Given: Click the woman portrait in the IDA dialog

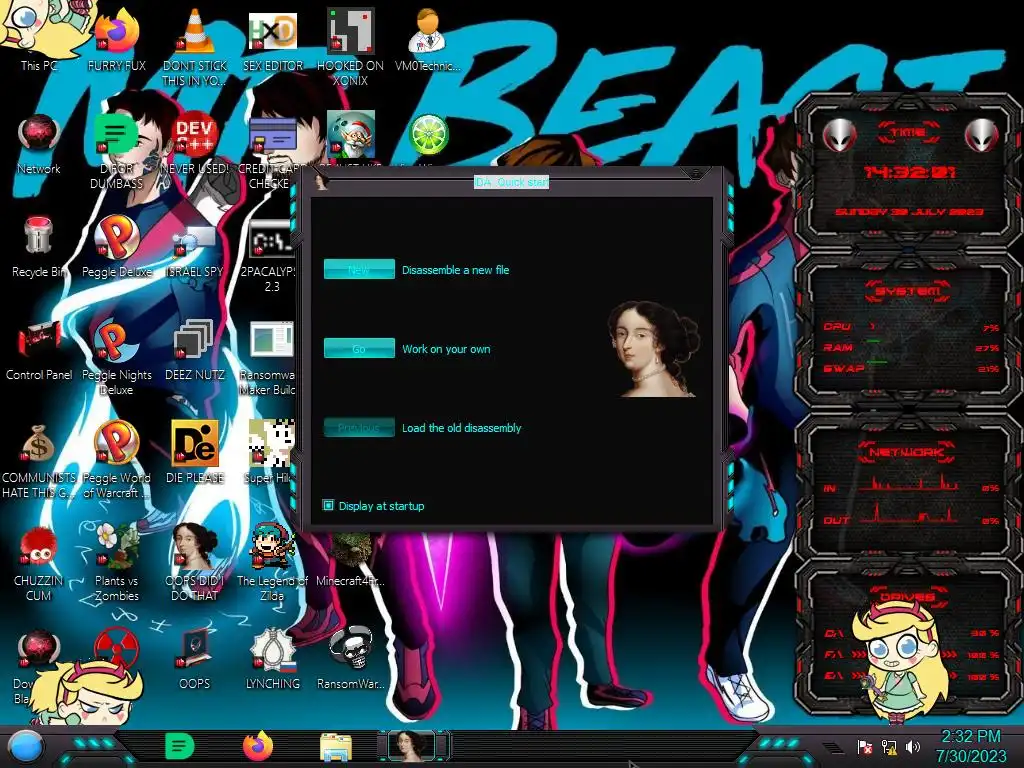Looking at the screenshot, I should (x=654, y=349).
